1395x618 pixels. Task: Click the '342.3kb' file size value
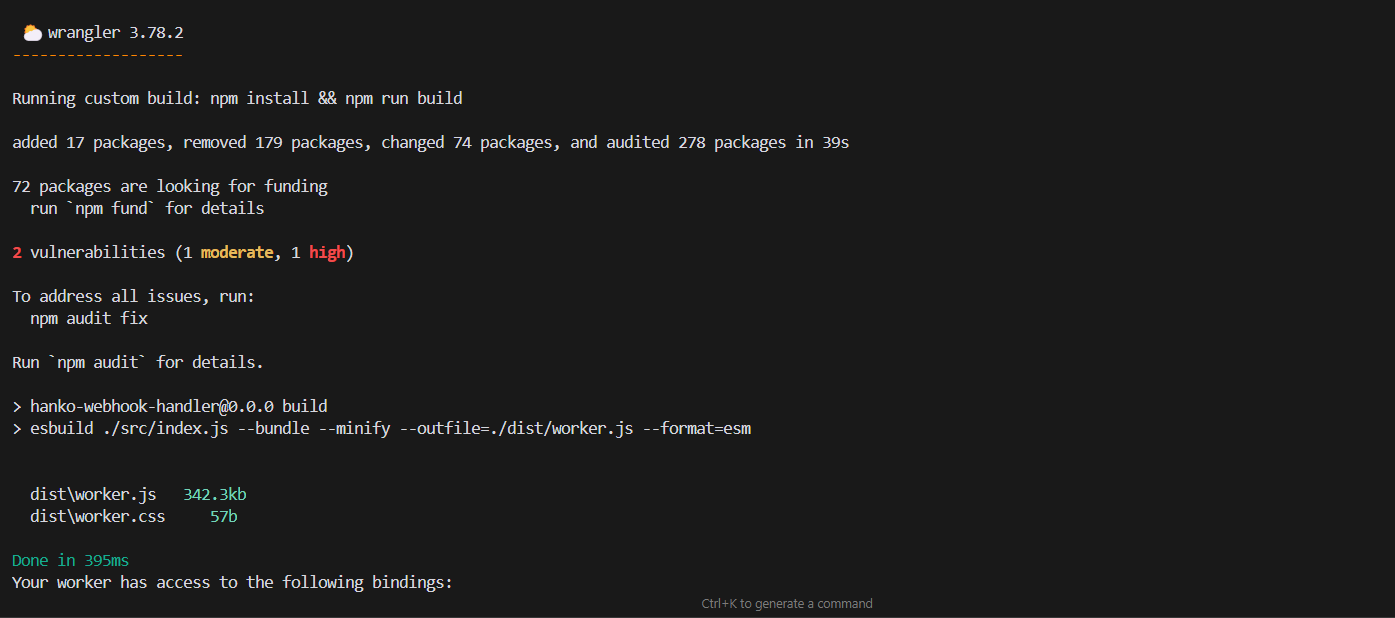[215, 495]
